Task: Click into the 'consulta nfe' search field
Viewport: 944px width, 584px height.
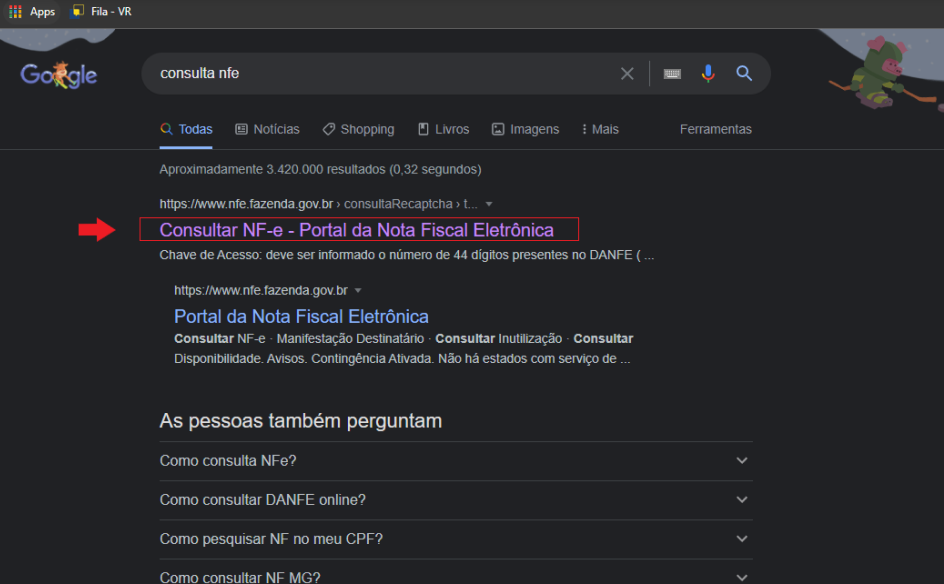Action: click(385, 73)
